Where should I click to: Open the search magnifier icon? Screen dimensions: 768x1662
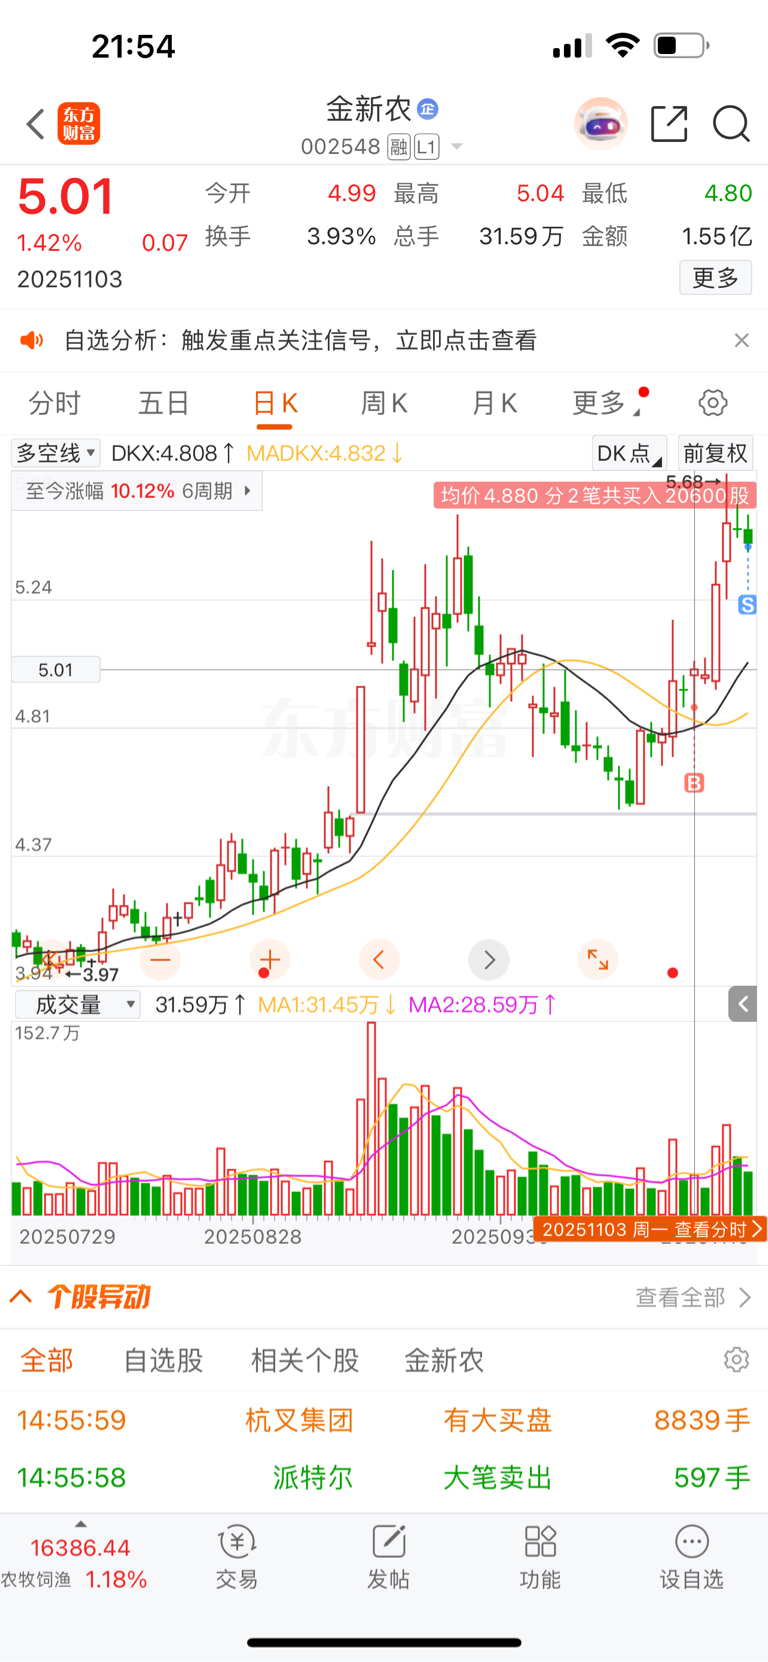tap(731, 124)
